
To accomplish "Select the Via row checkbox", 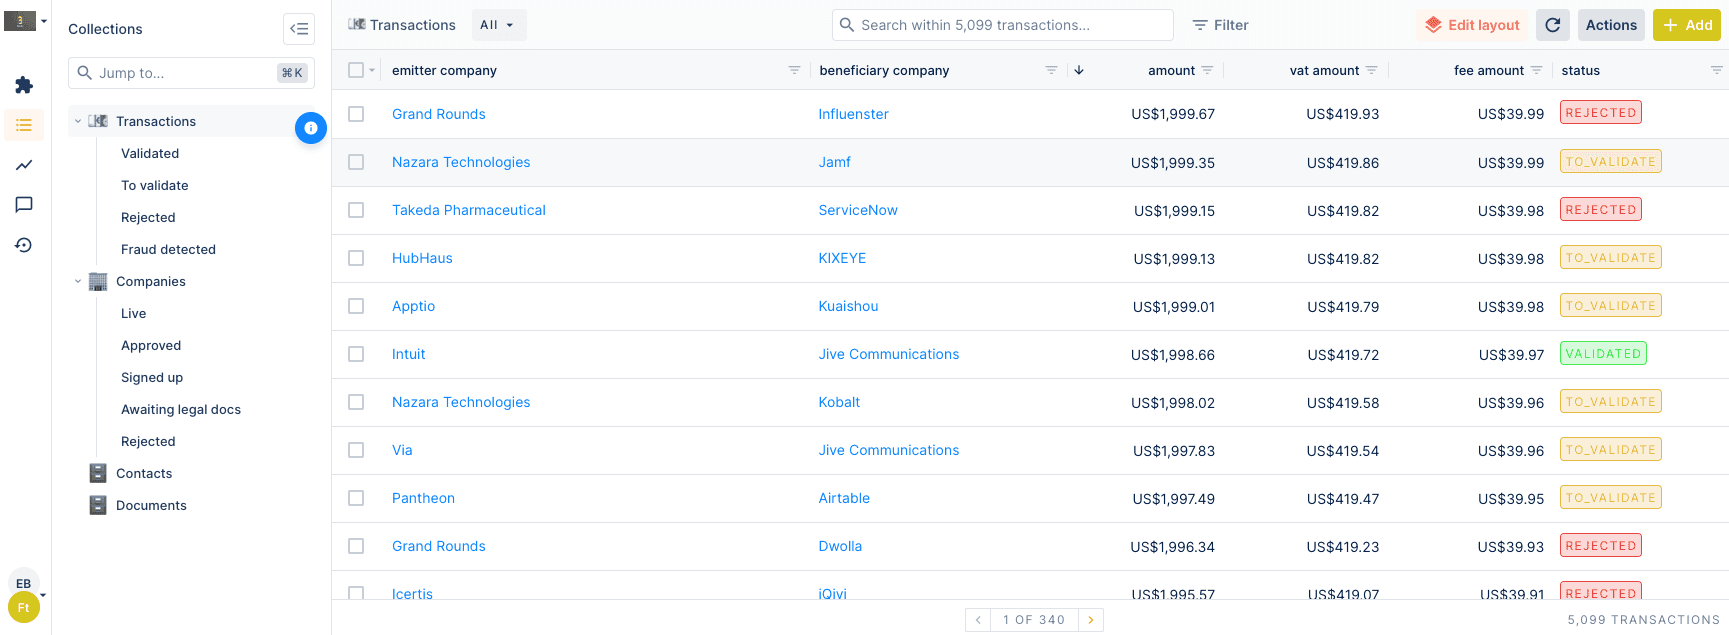I will tap(356, 450).
